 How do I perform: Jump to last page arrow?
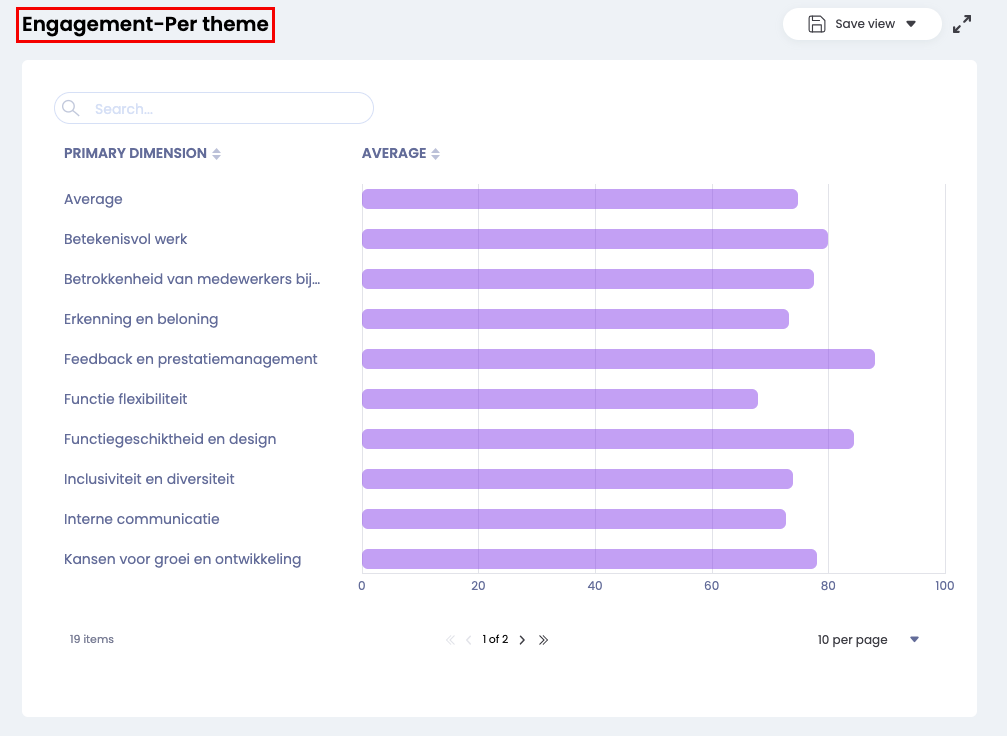pyautogui.click(x=544, y=640)
